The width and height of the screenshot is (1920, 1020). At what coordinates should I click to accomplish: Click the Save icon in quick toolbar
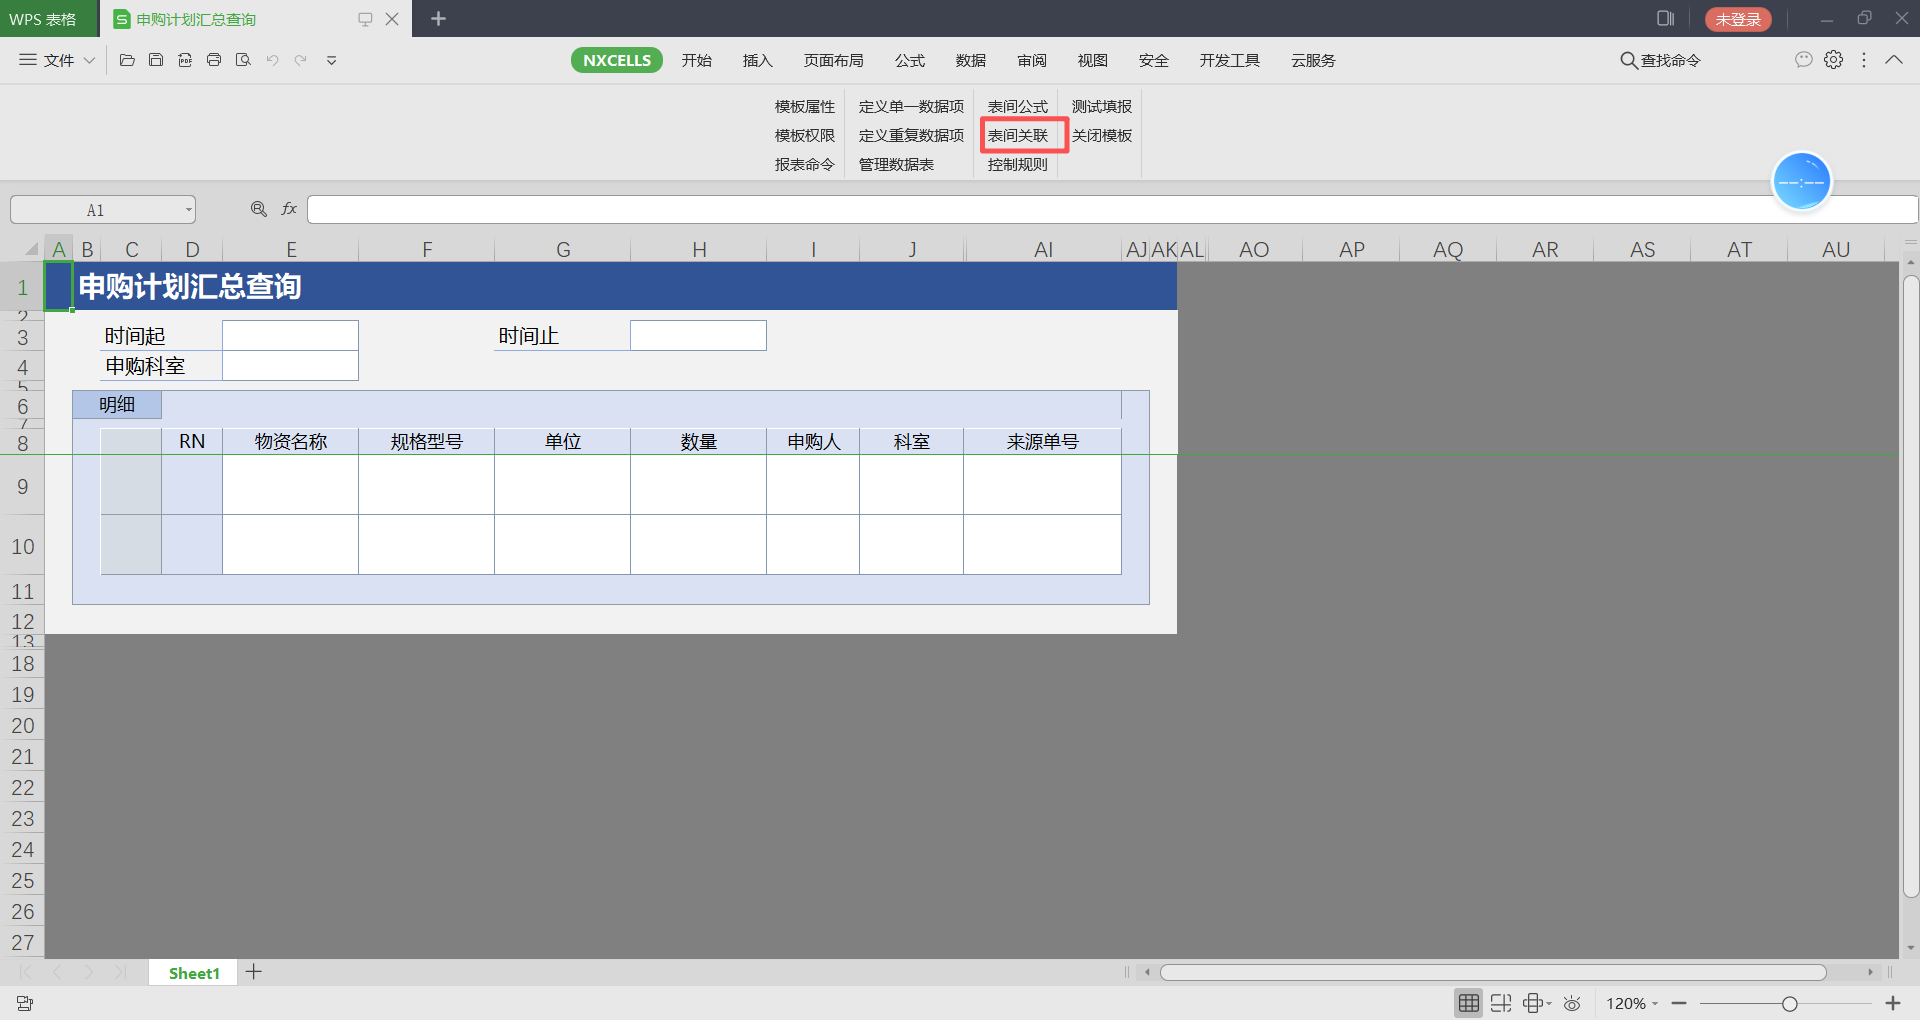156,60
